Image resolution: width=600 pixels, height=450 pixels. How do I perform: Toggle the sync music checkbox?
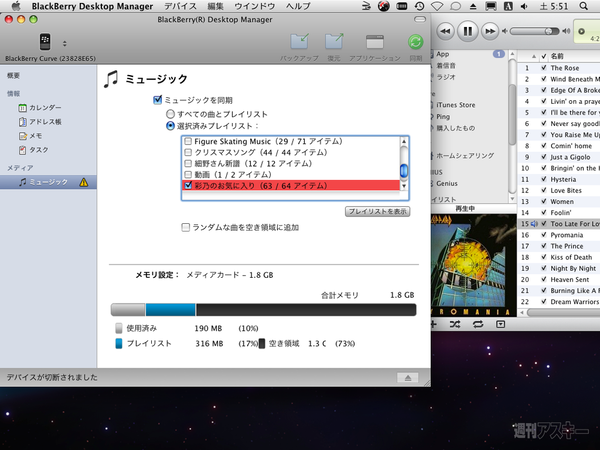pos(157,100)
